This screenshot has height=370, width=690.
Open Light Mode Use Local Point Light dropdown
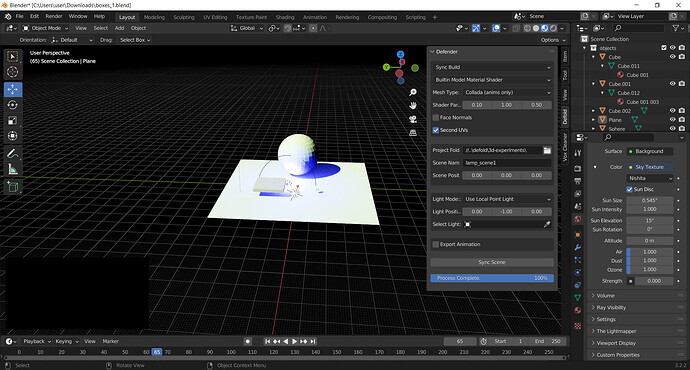click(507, 199)
